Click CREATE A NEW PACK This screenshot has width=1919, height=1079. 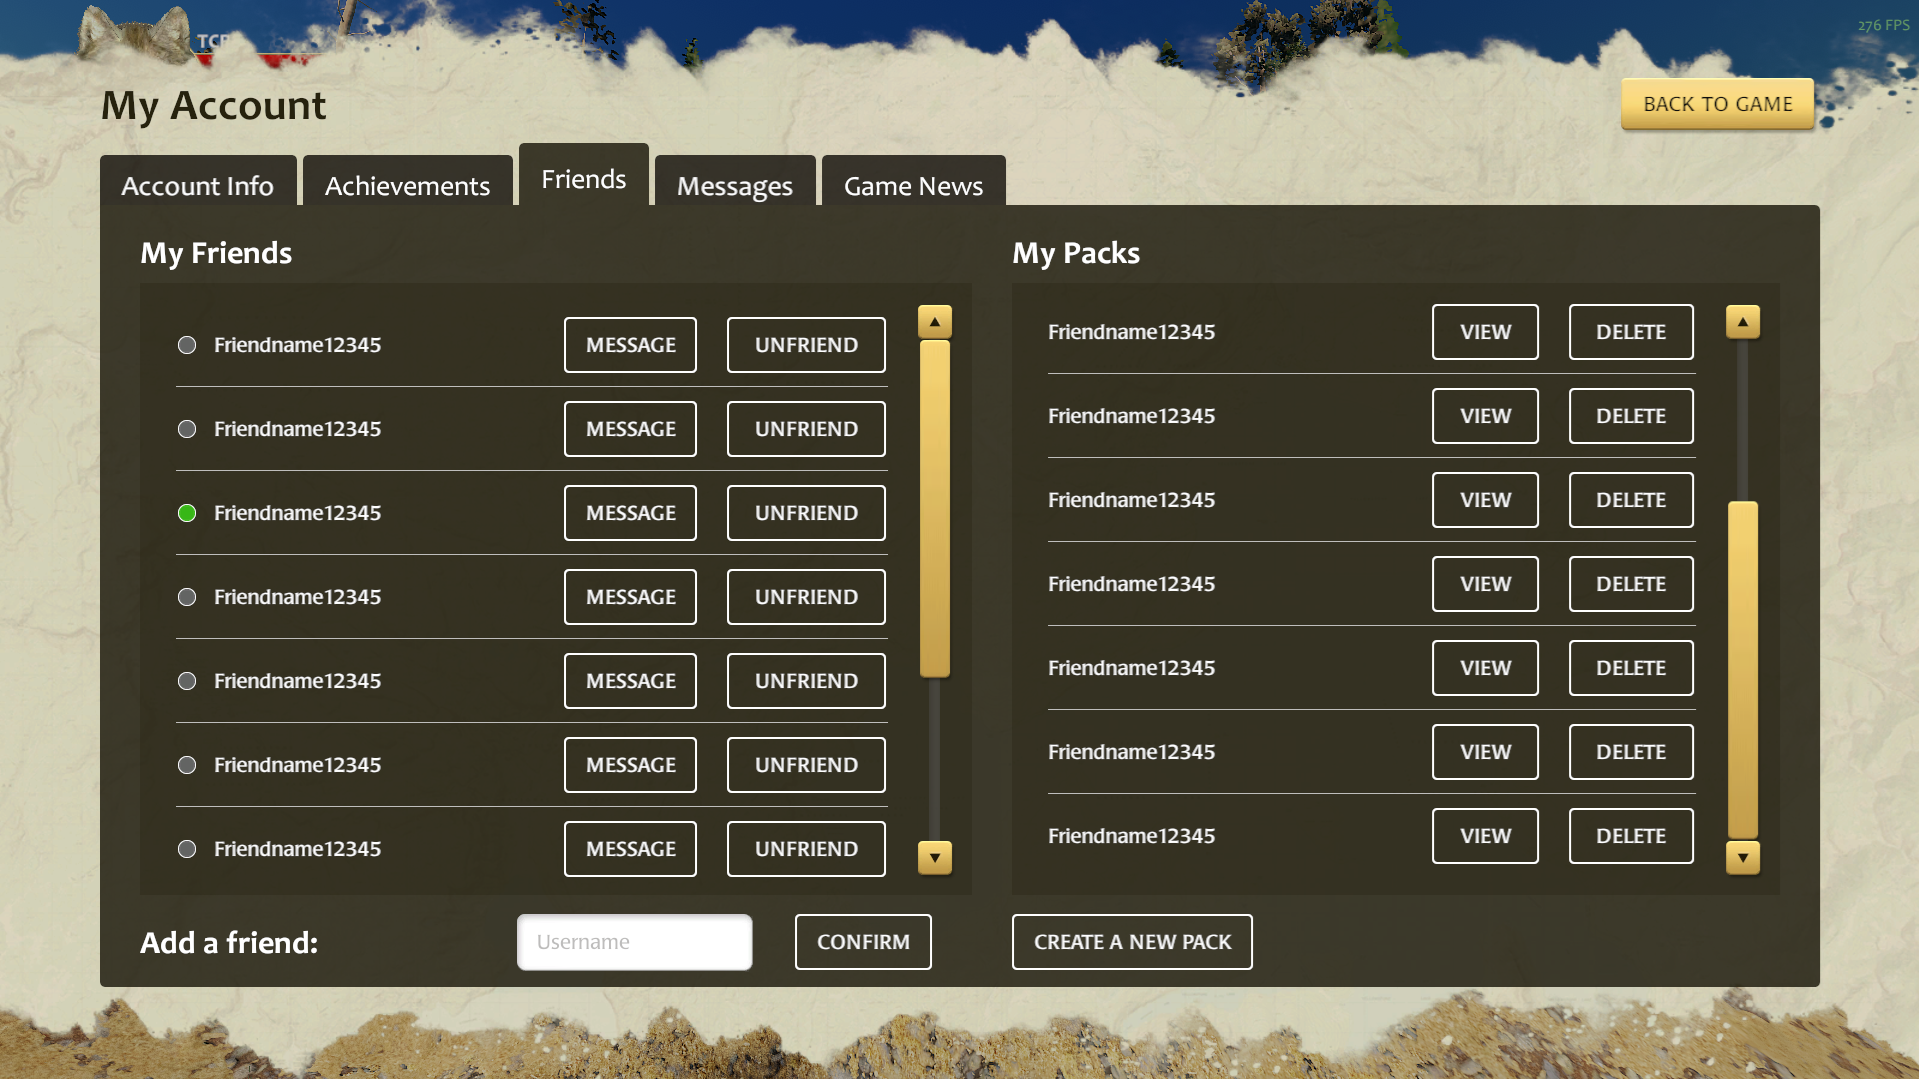(1132, 942)
